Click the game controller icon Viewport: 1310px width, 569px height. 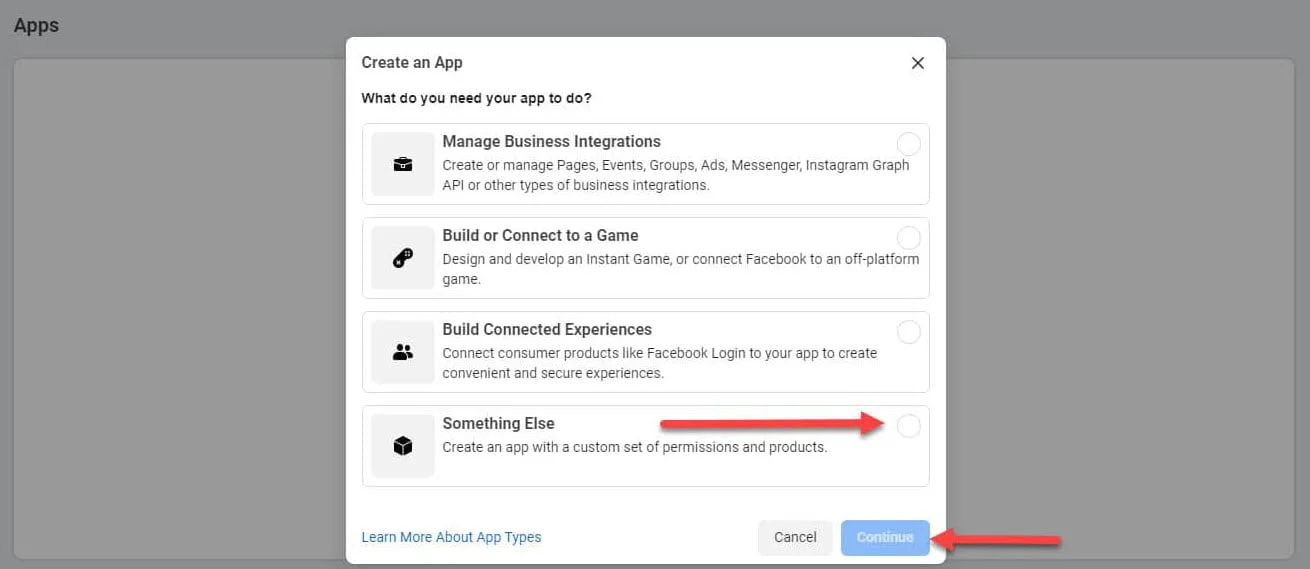point(403,258)
